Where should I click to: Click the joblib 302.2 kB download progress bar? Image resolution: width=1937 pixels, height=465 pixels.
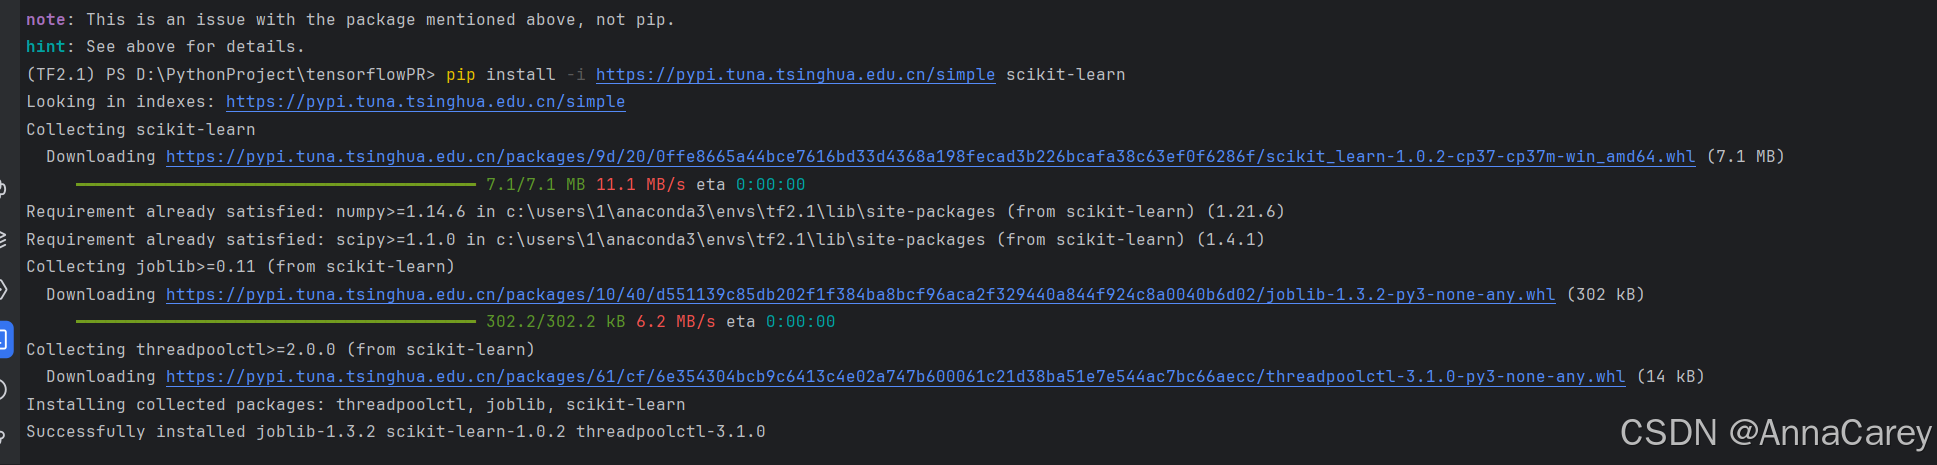(x=275, y=322)
